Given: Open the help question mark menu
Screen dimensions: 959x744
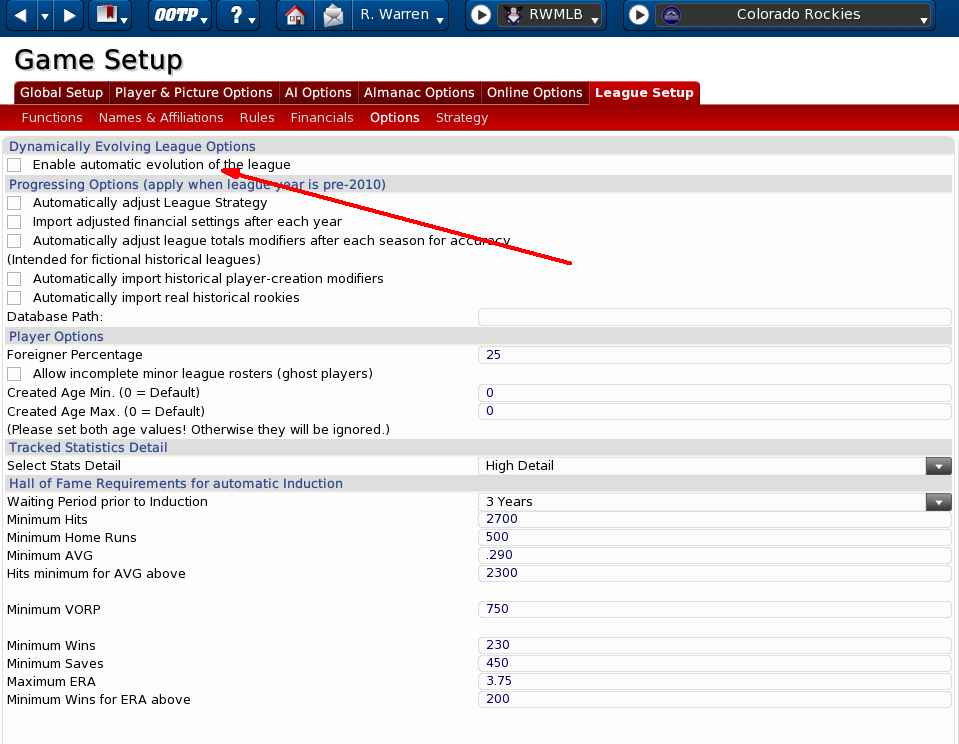Looking at the screenshot, I should coord(238,15).
